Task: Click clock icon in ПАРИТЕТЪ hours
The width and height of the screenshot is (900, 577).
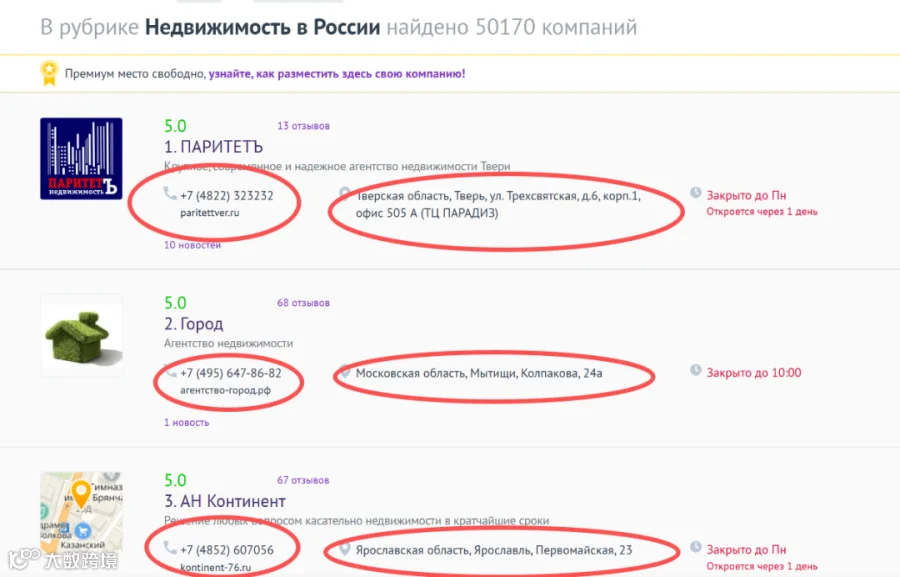Action: click(696, 193)
